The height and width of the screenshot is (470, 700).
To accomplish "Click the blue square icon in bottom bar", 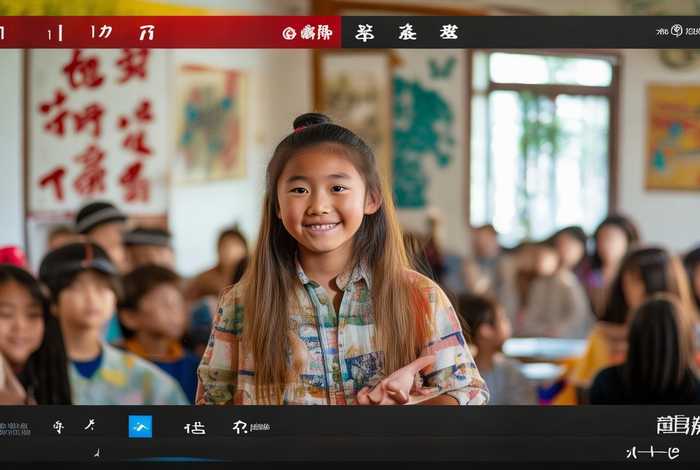I will pyautogui.click(x=140, y=426).
